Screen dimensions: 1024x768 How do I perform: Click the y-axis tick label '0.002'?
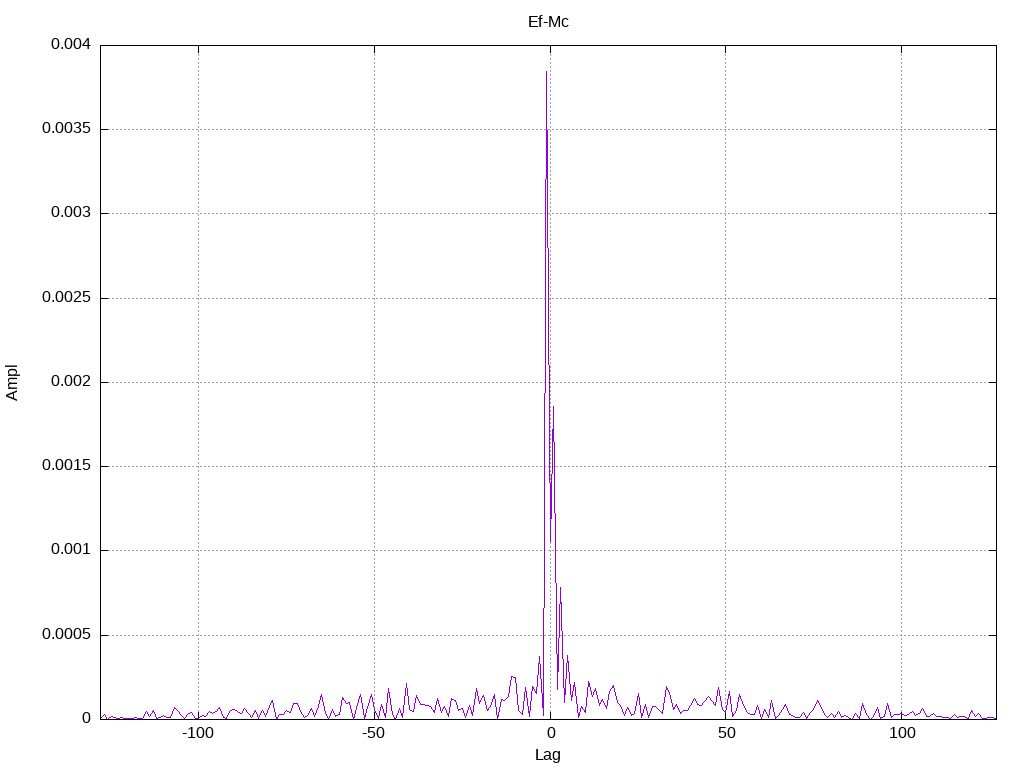point(71,381)
